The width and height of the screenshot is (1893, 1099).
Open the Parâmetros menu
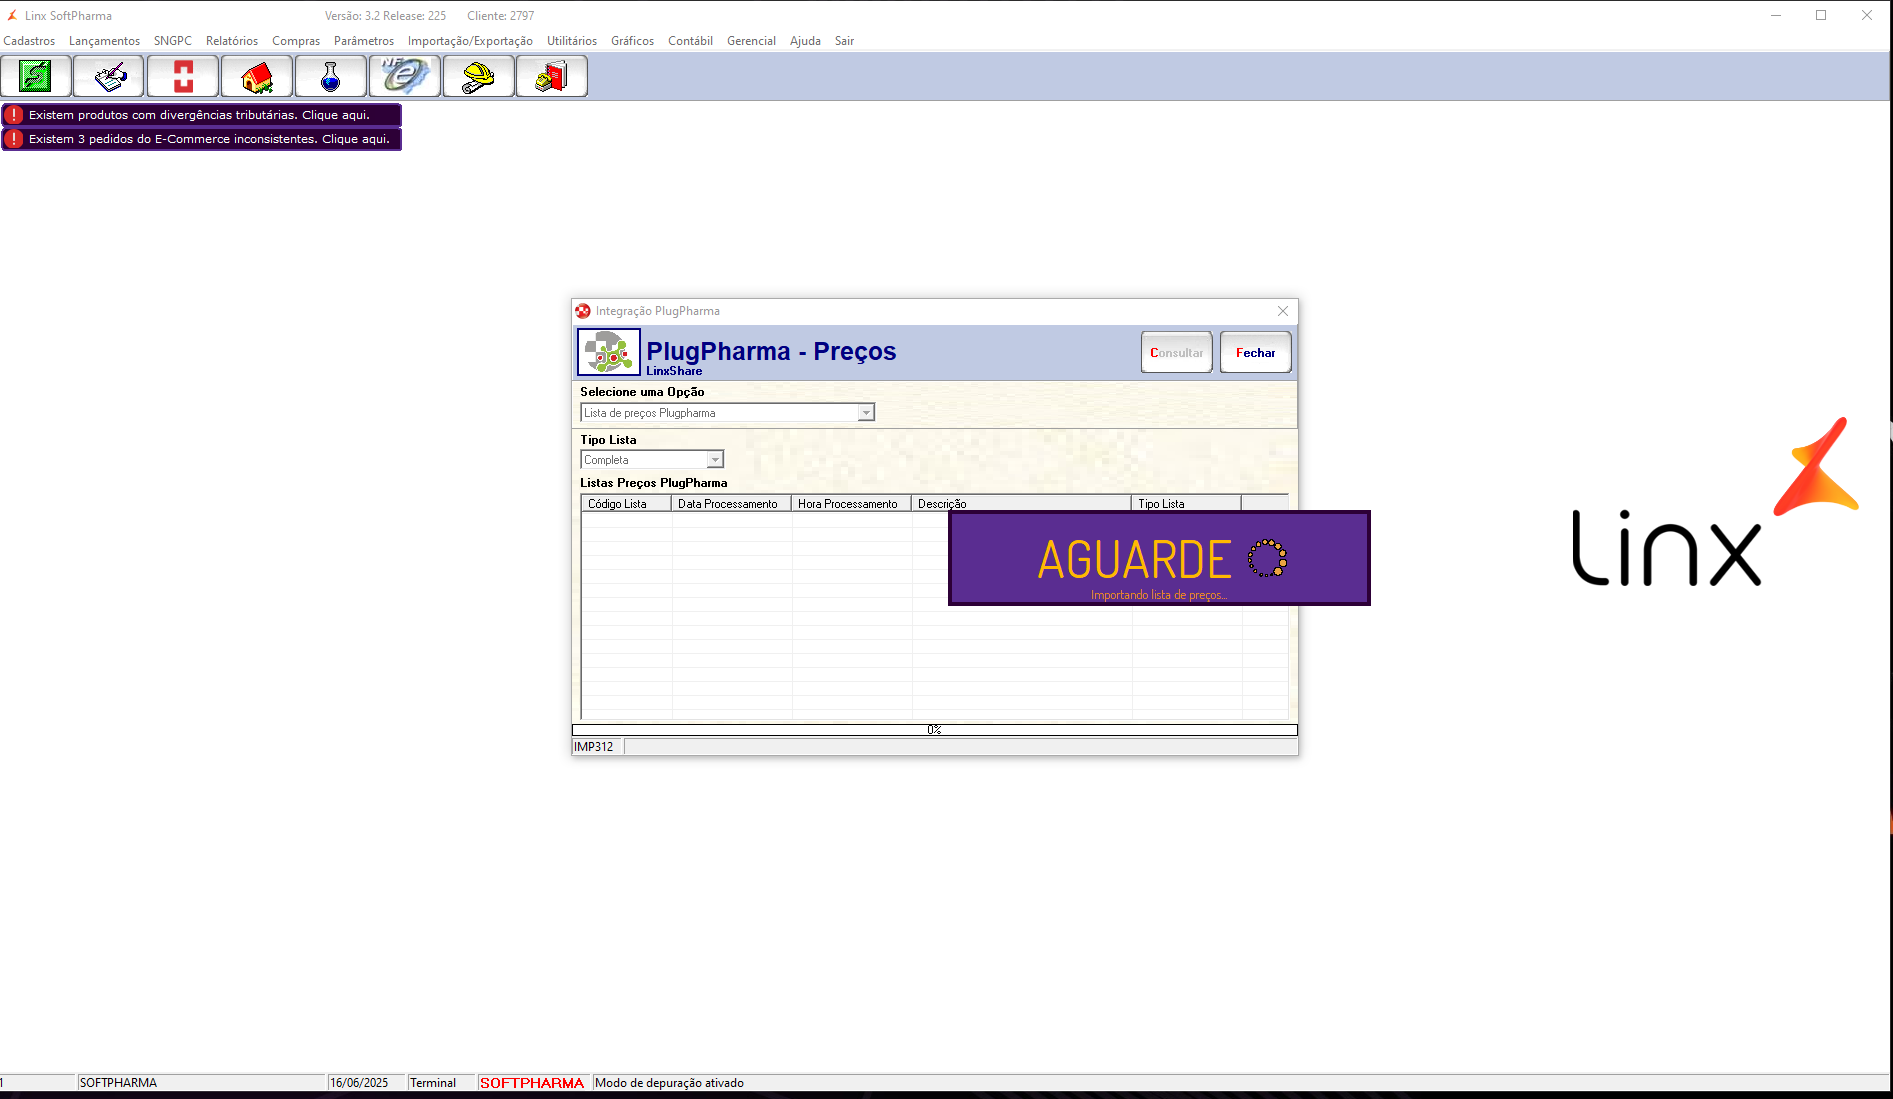pos(364,41)
